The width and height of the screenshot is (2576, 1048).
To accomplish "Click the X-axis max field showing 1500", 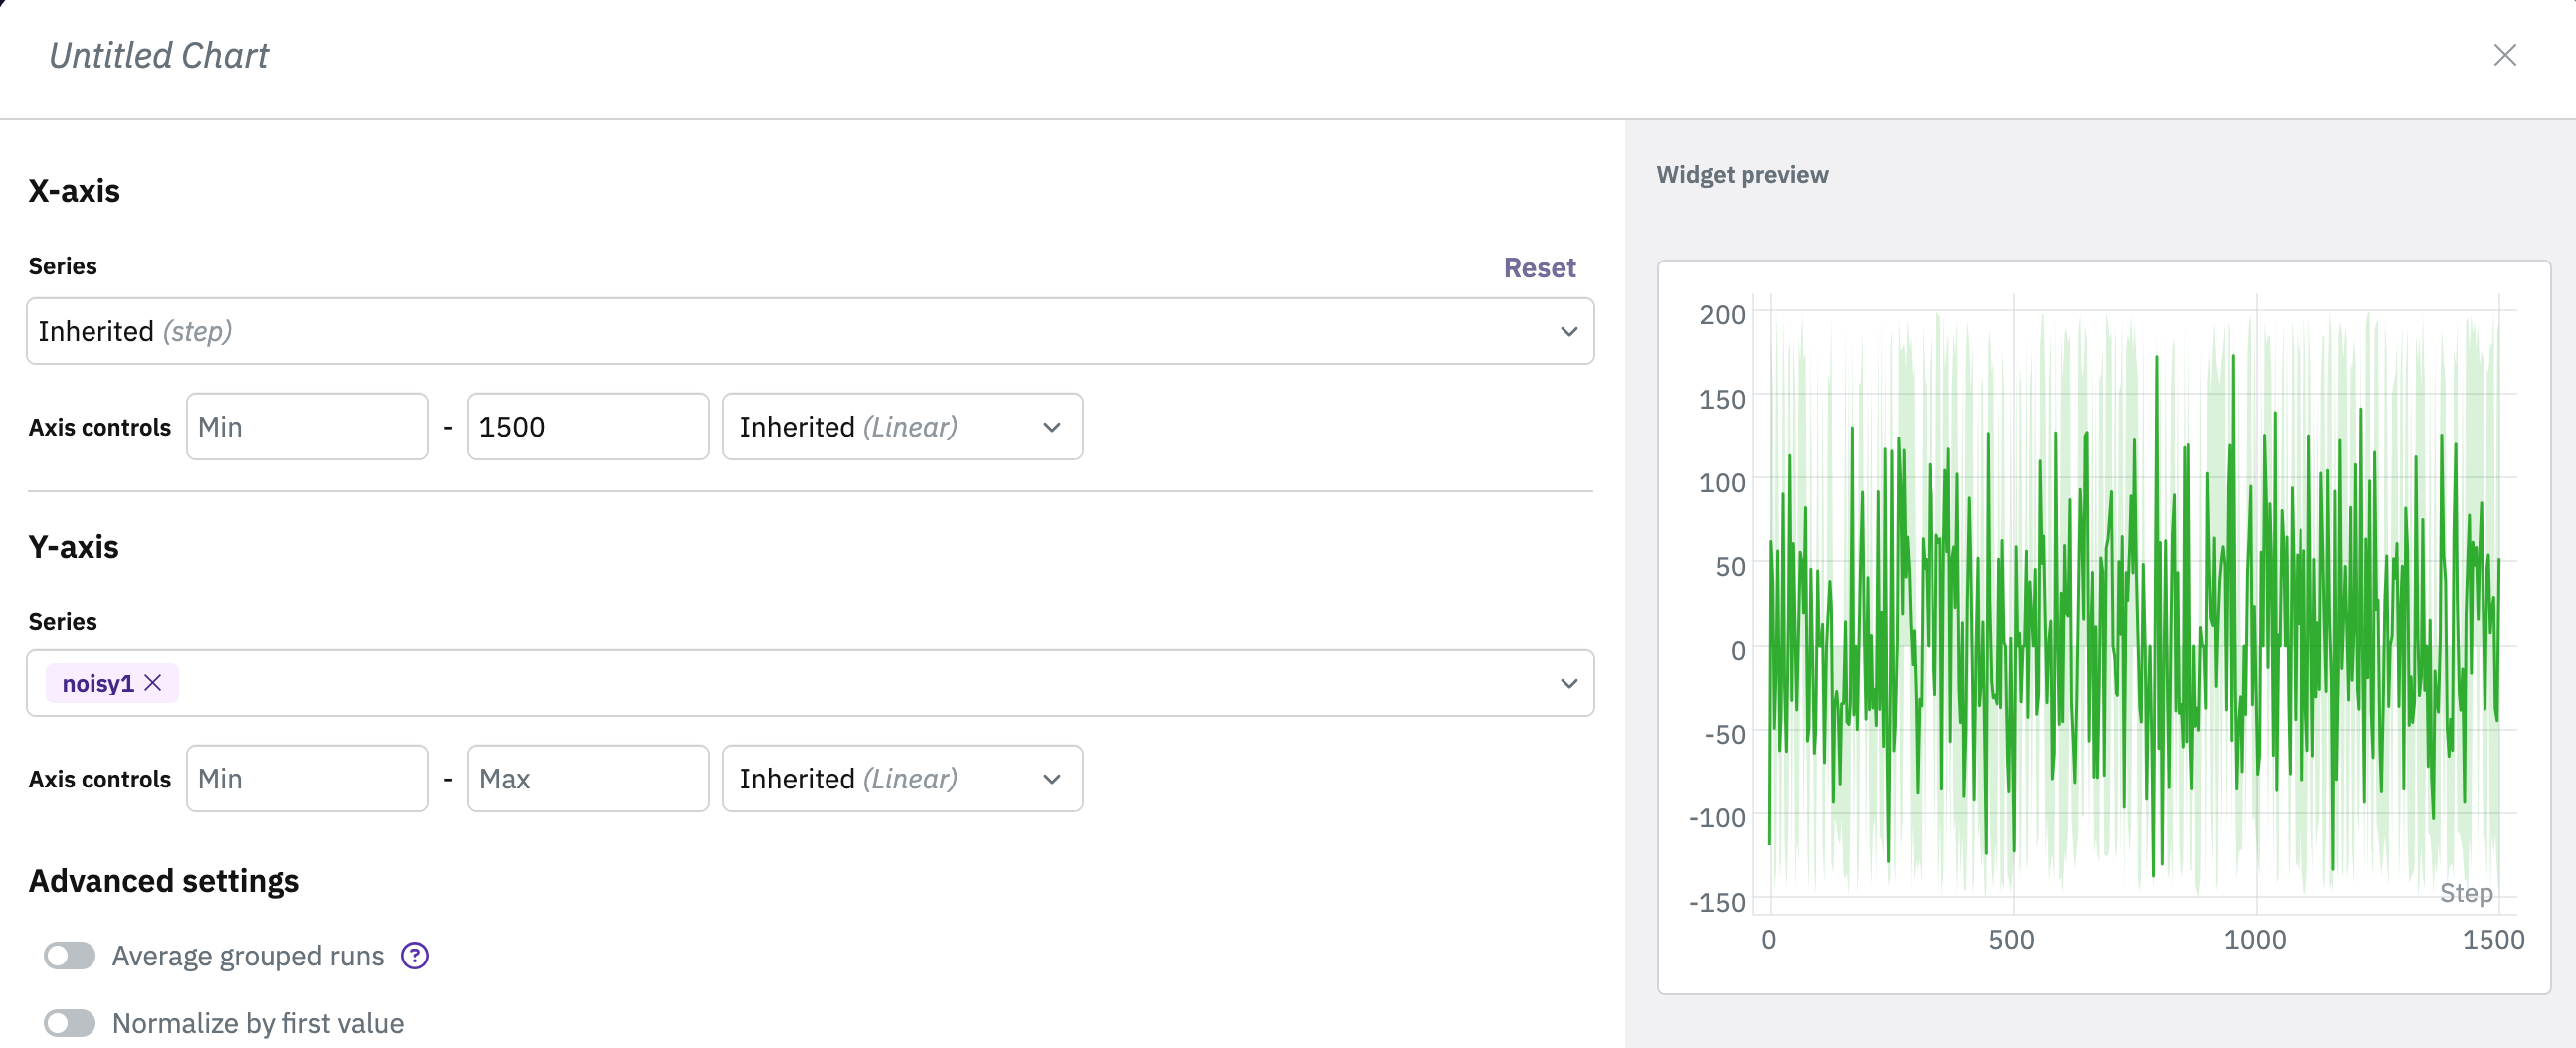I will (x=588, y=427).
